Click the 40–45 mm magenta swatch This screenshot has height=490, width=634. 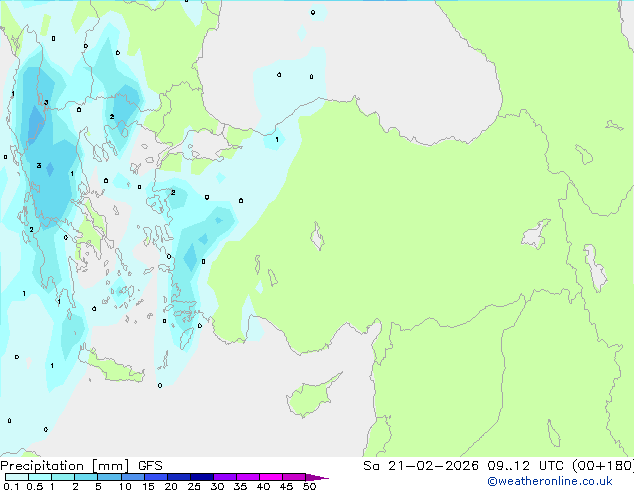coord(271,477)
